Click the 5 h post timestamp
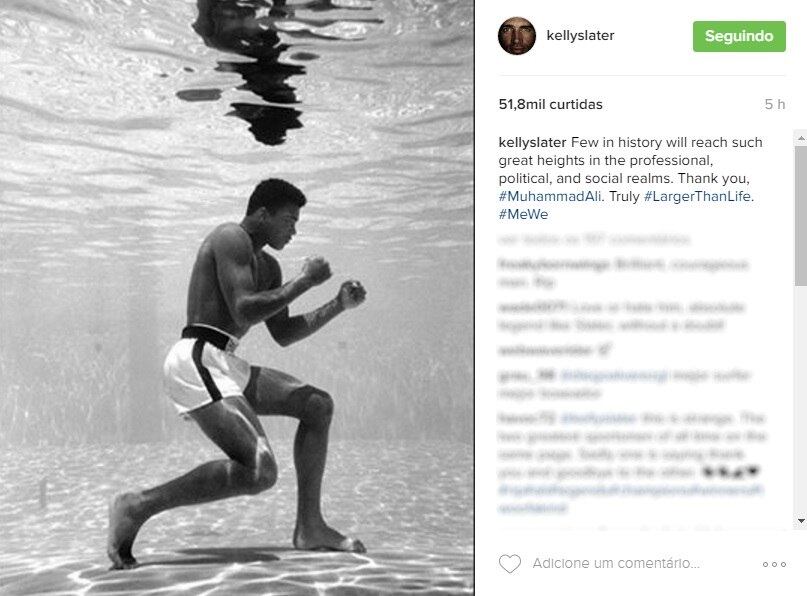 (x=775, y=104)
